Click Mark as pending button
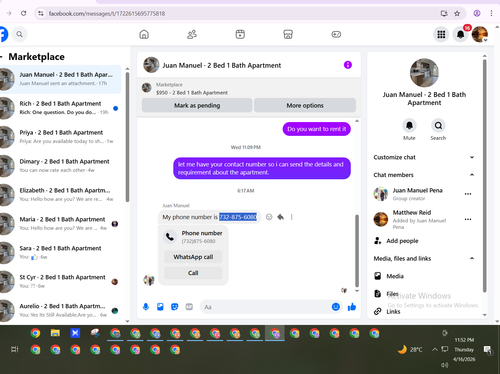The image size is (500, 374). click(197, 105)
